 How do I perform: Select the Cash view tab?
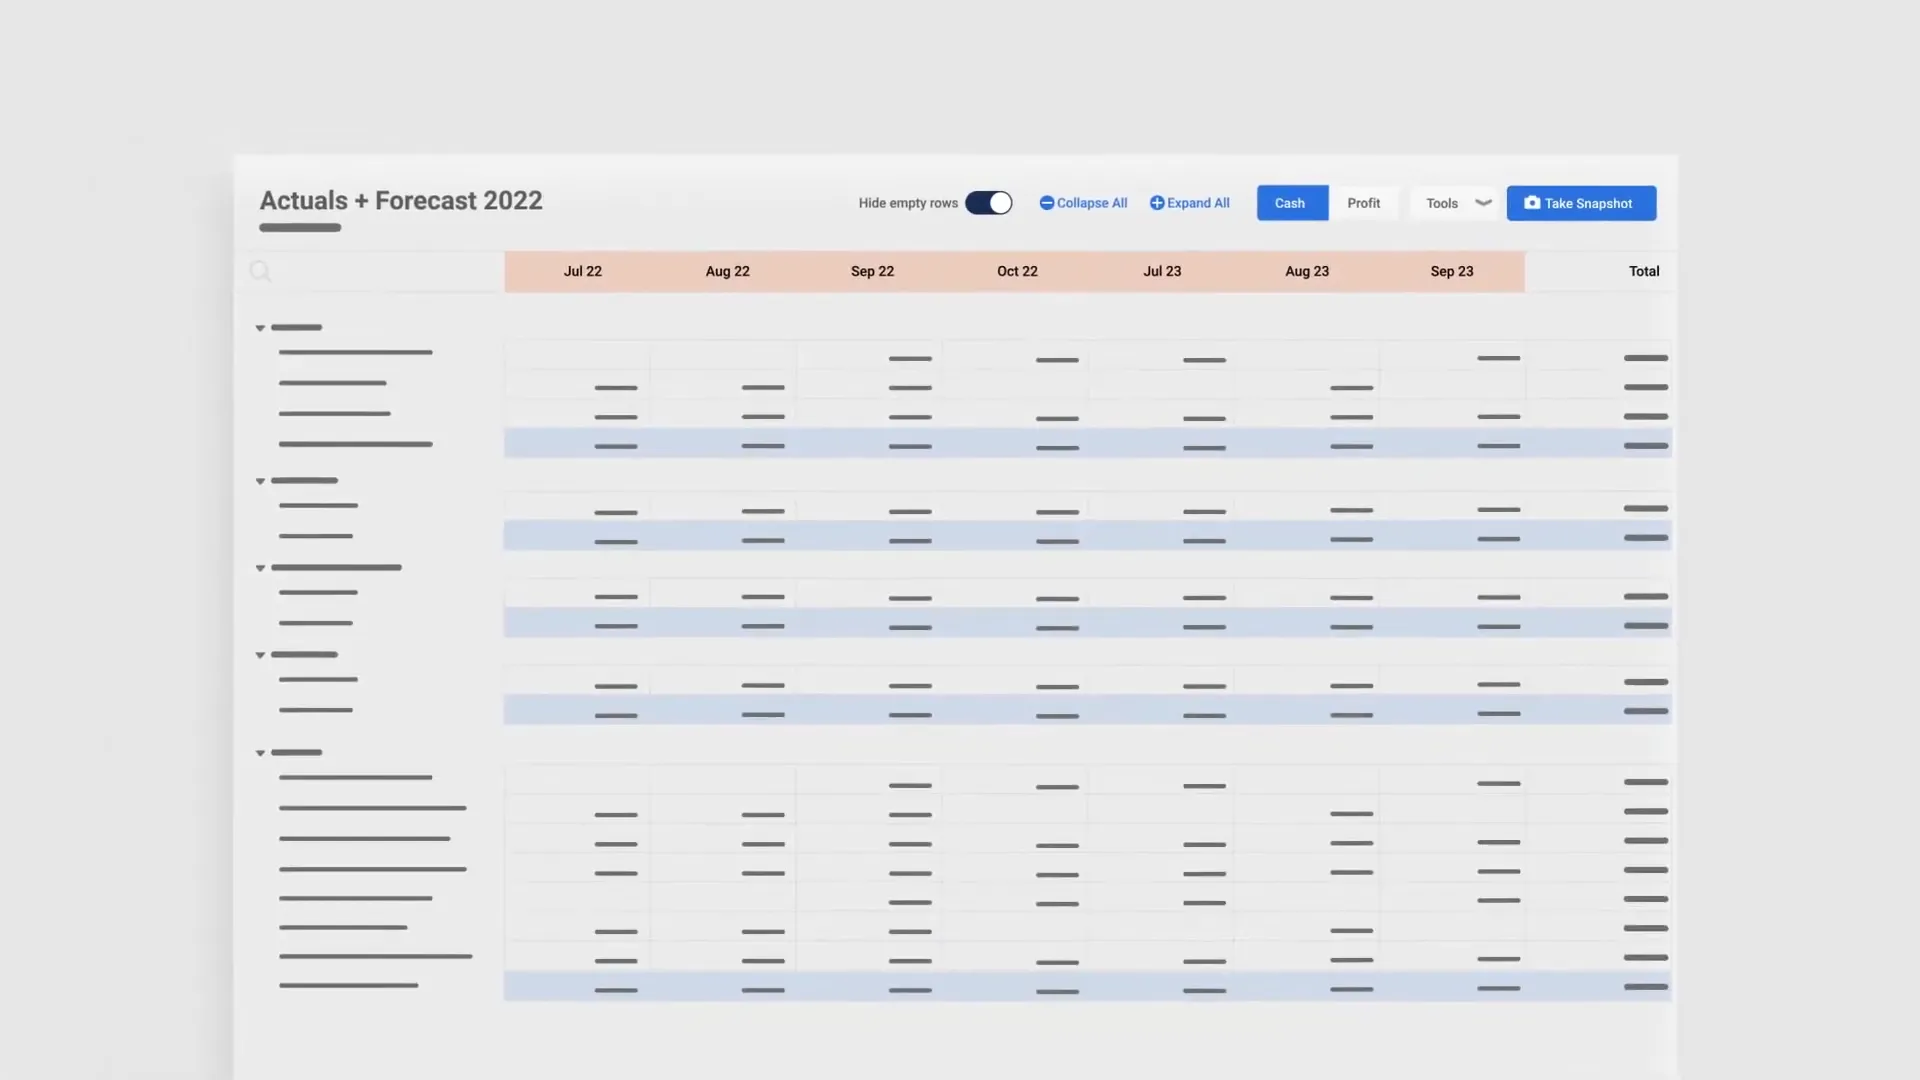(1291, 202)
